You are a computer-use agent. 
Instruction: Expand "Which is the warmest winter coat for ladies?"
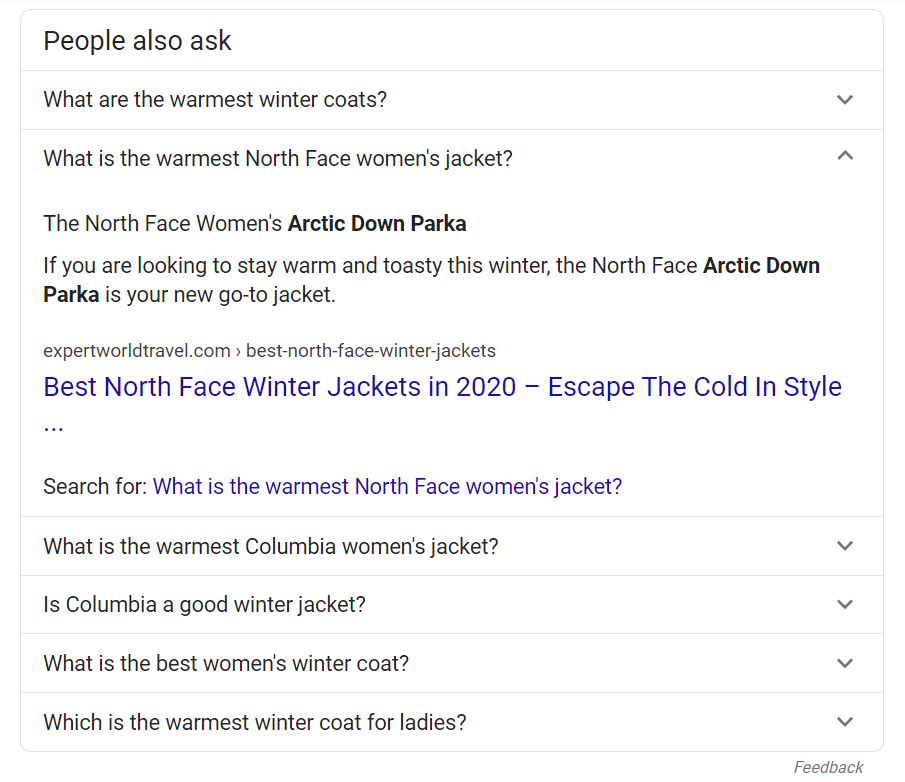[x=255, y=722]
